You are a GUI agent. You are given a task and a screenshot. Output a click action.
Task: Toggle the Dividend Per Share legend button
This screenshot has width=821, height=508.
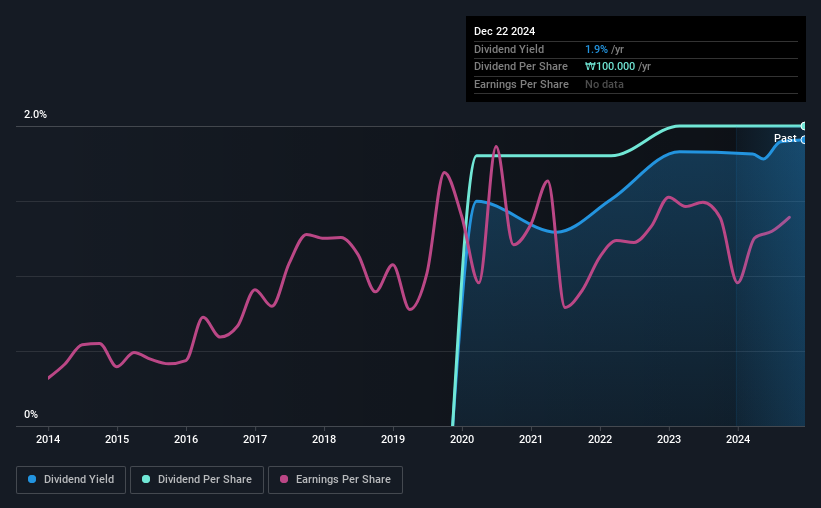pyautogui.click(x=197, y=480)
